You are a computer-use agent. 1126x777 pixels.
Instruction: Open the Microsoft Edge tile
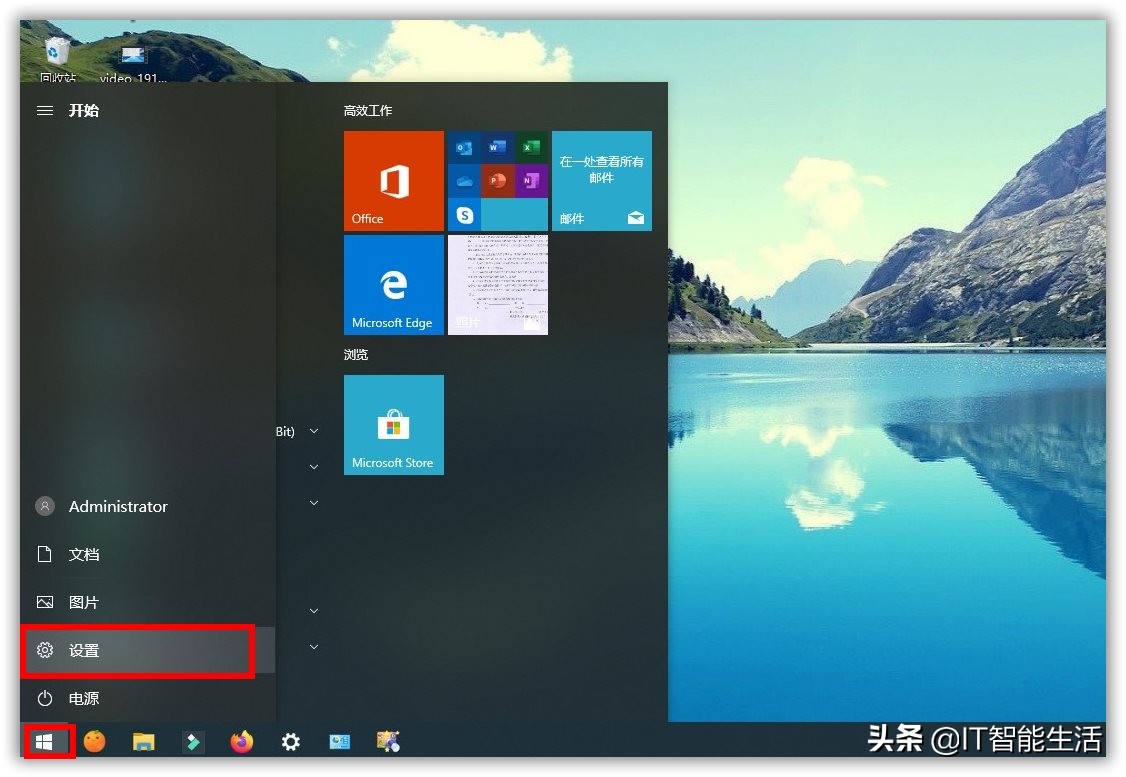coord(393,285)
